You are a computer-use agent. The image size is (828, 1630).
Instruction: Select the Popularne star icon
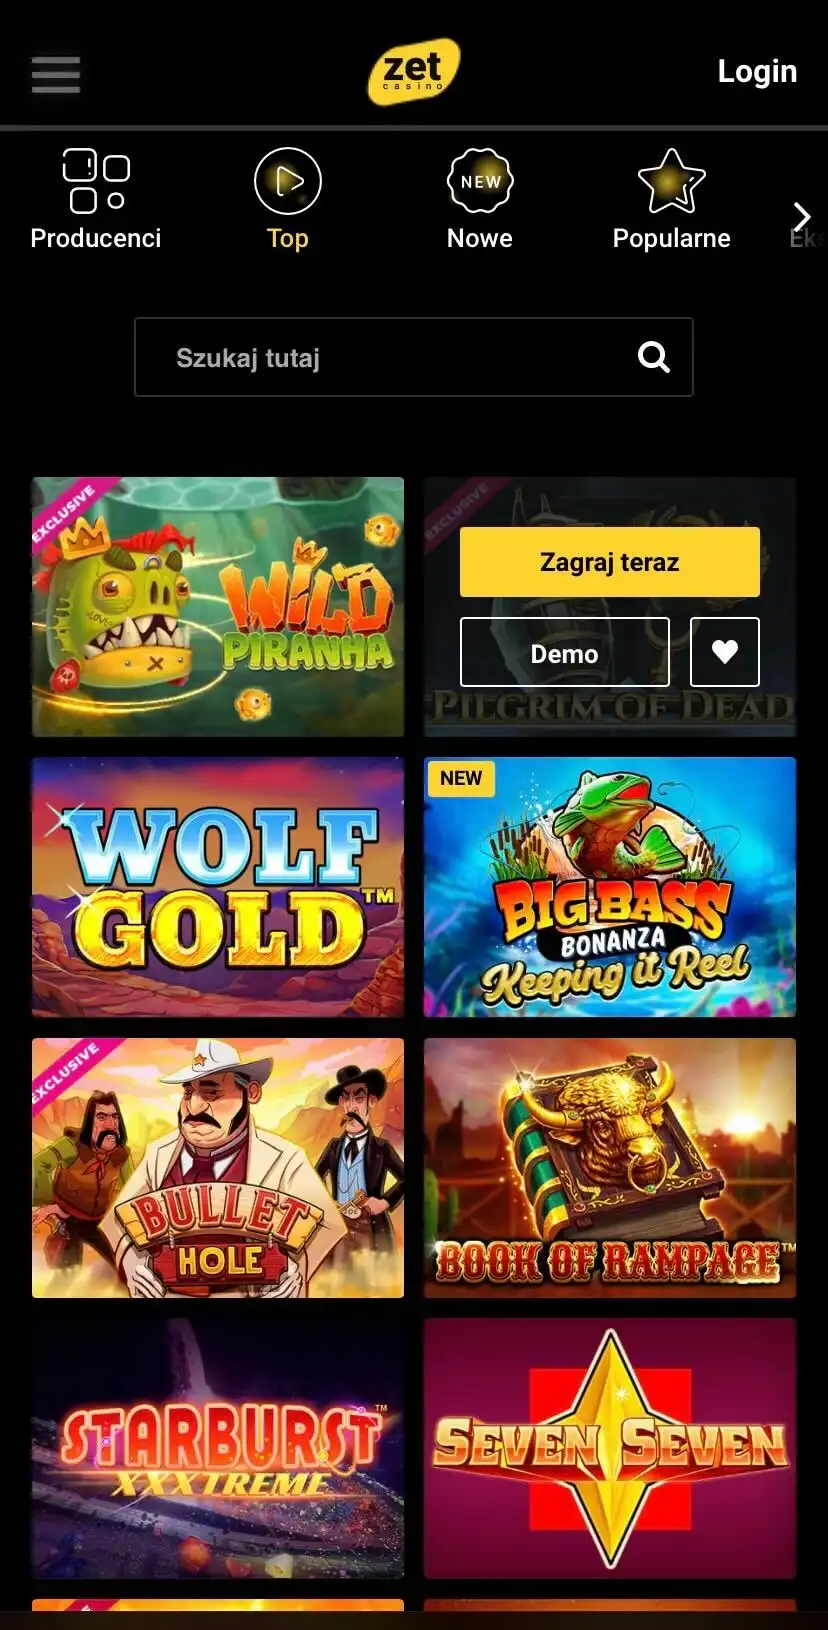672,181
